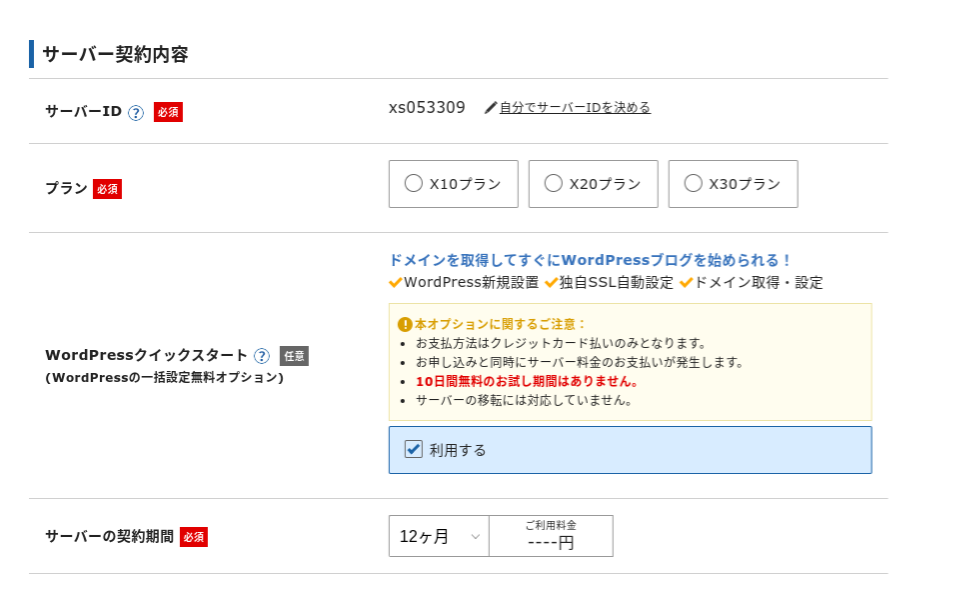Click the ご利用料金 price field
This screenshot has height=594, width=964.
click(551, 536)
